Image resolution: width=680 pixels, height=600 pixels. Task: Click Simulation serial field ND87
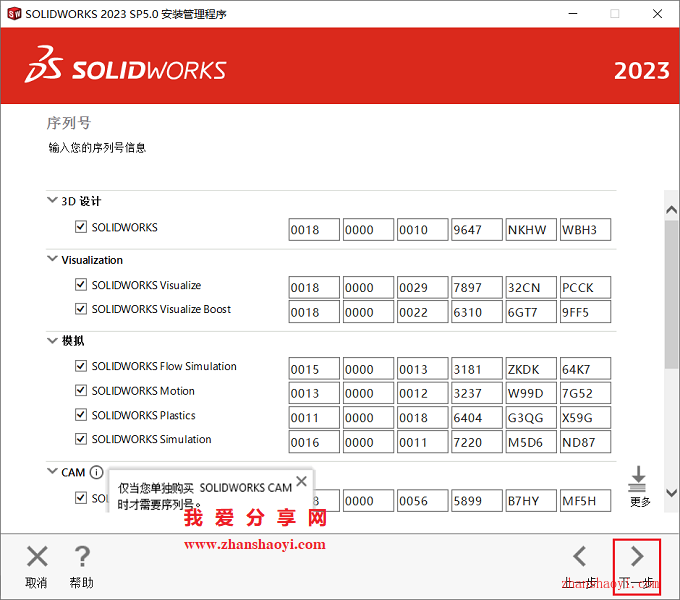pyautogui.click(x=585, y=442)
